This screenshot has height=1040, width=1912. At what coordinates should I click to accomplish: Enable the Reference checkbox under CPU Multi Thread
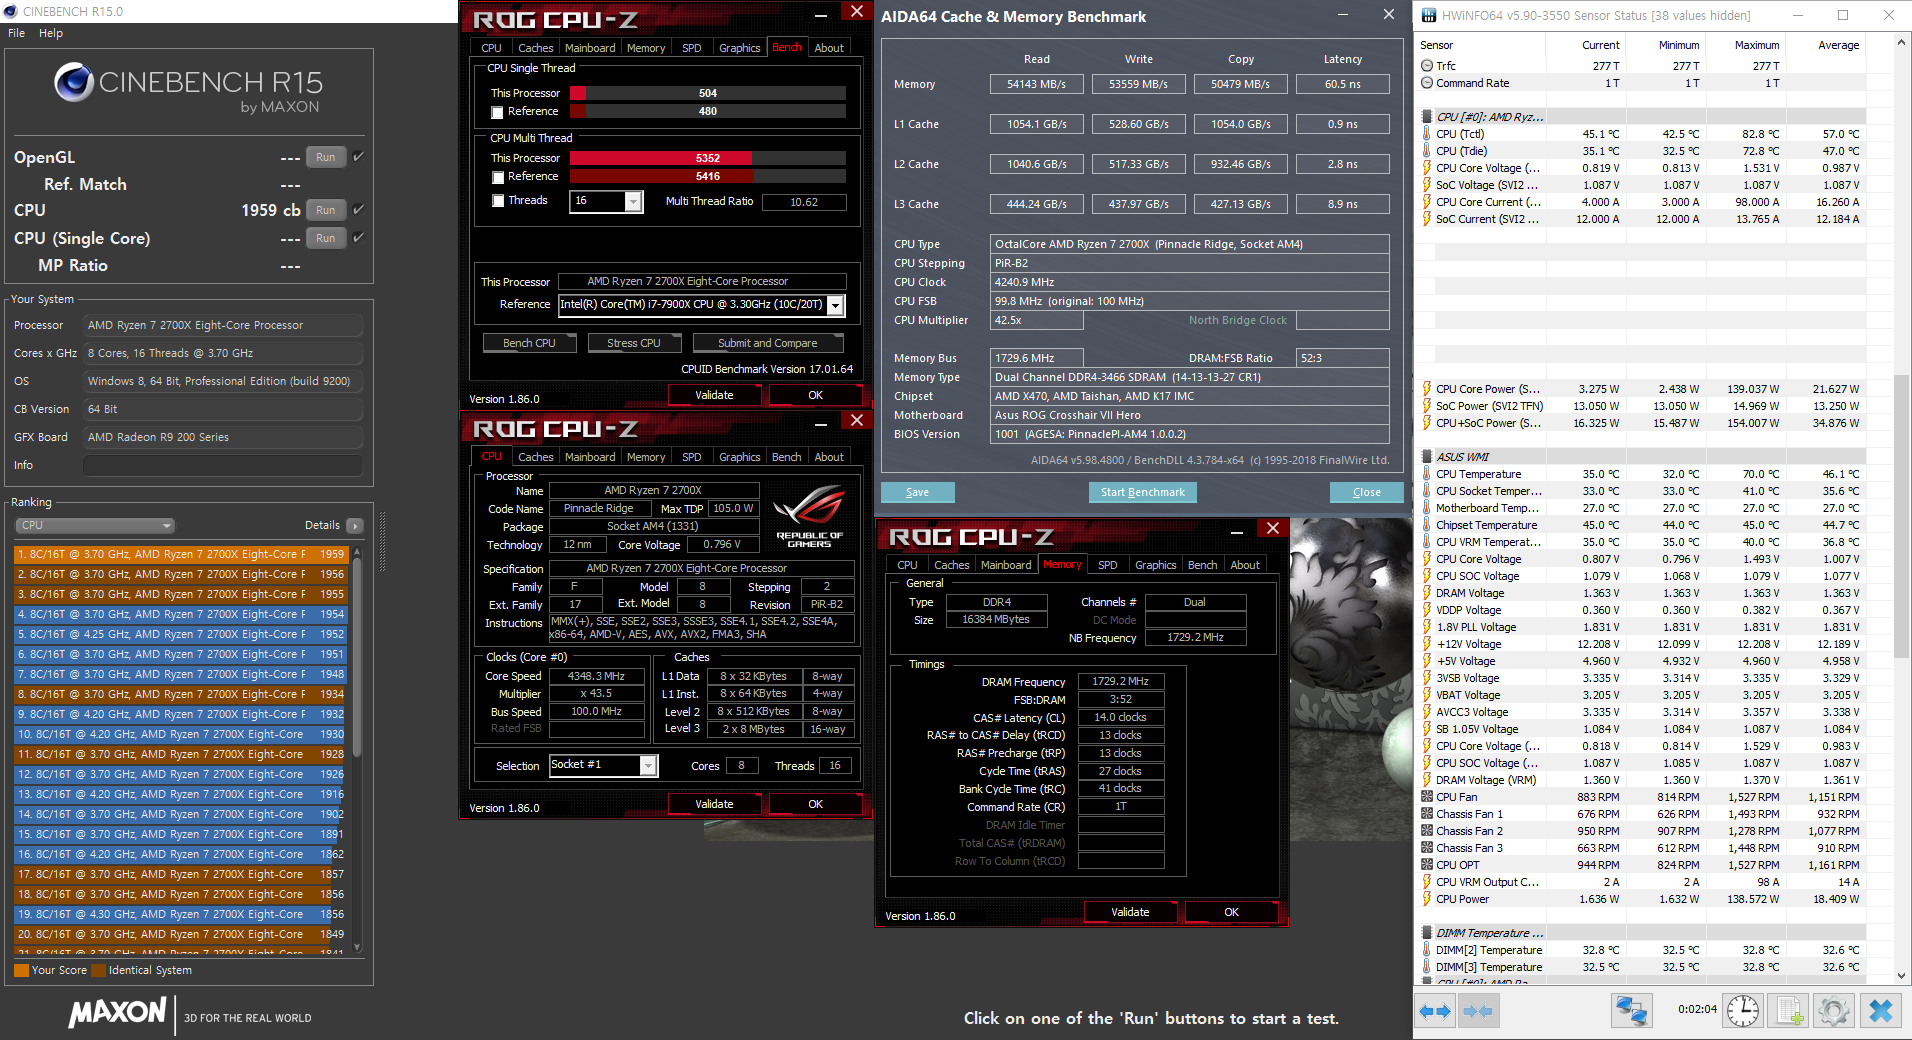497,176
